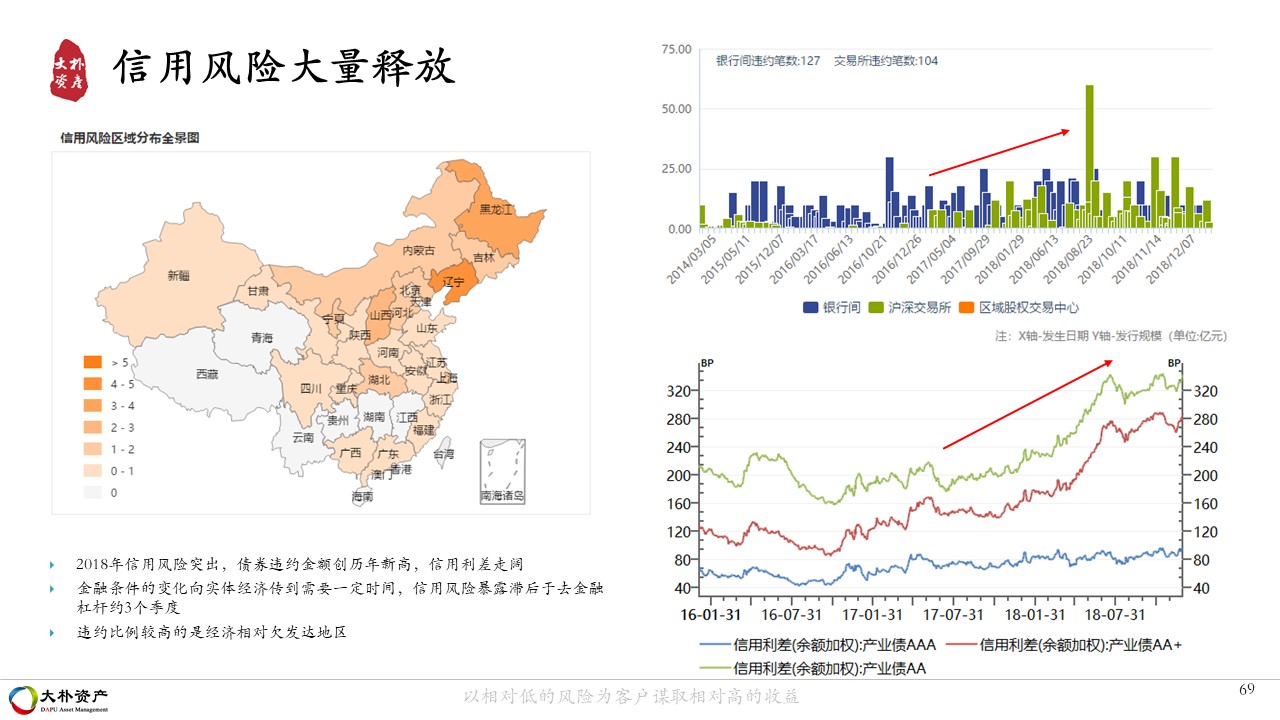Click the '1 - 2' legend color swatch

(93, 449)
